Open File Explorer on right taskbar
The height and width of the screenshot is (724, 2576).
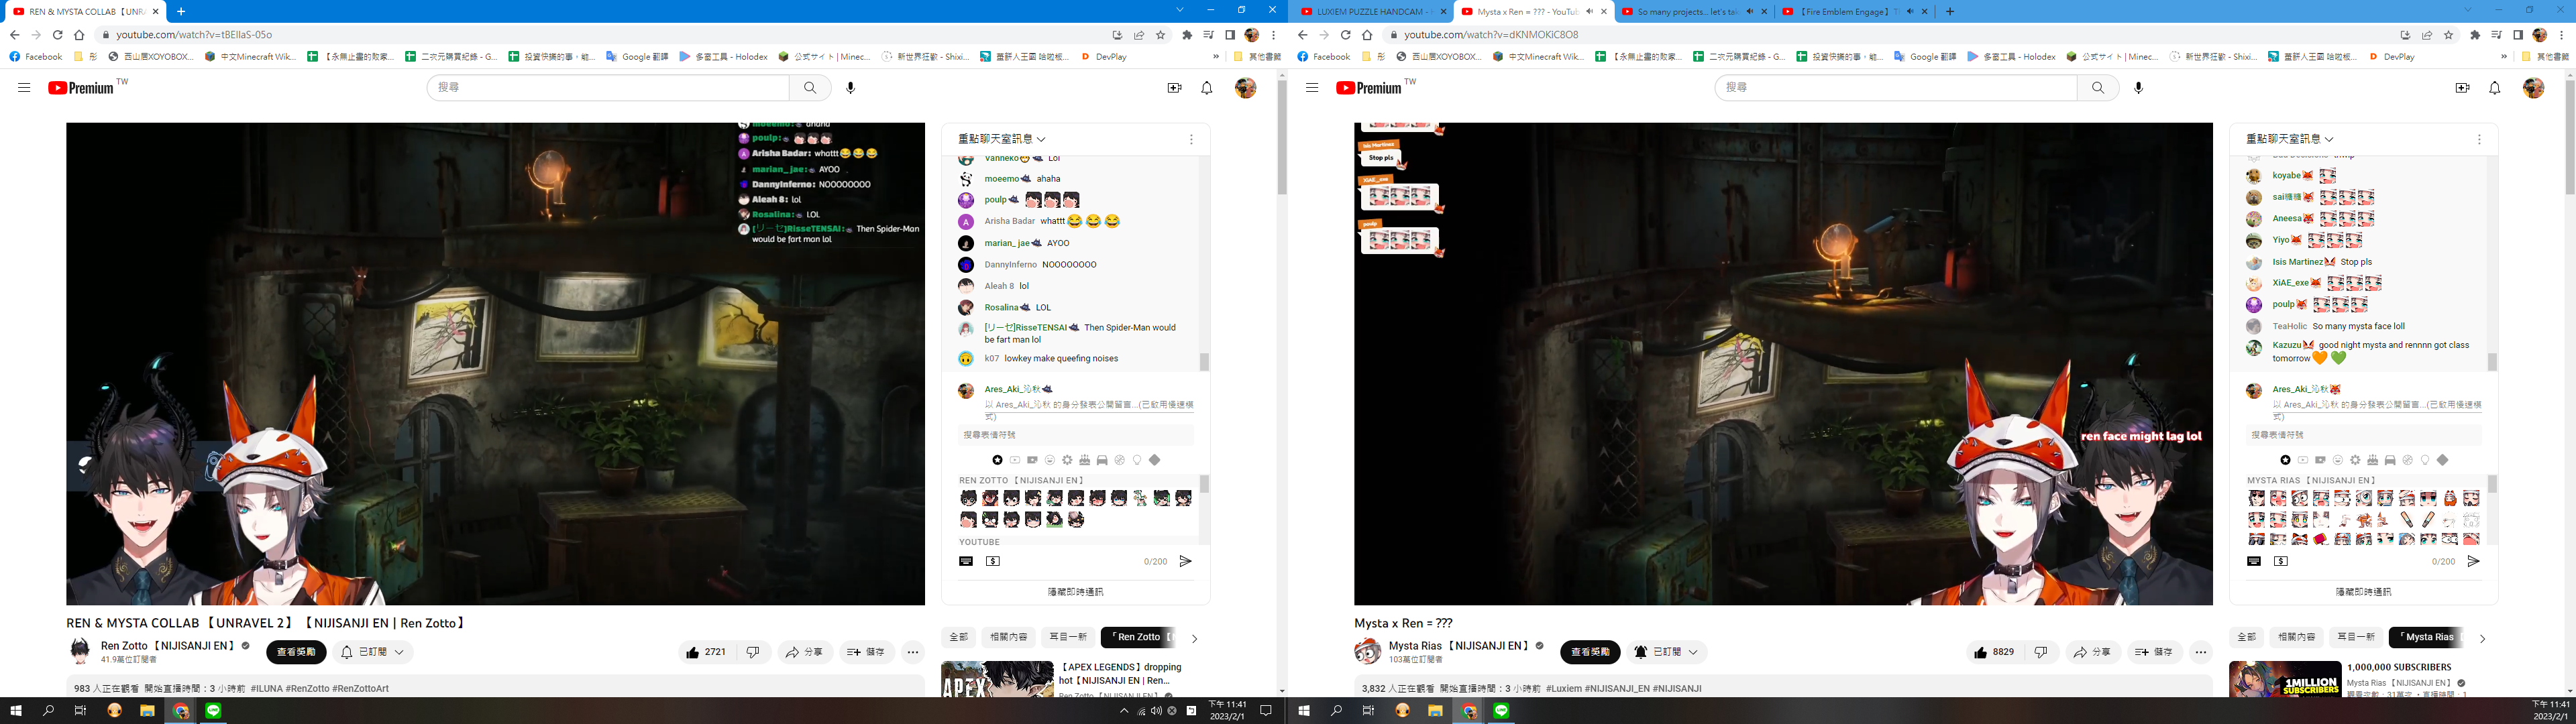coord(1435,711)
